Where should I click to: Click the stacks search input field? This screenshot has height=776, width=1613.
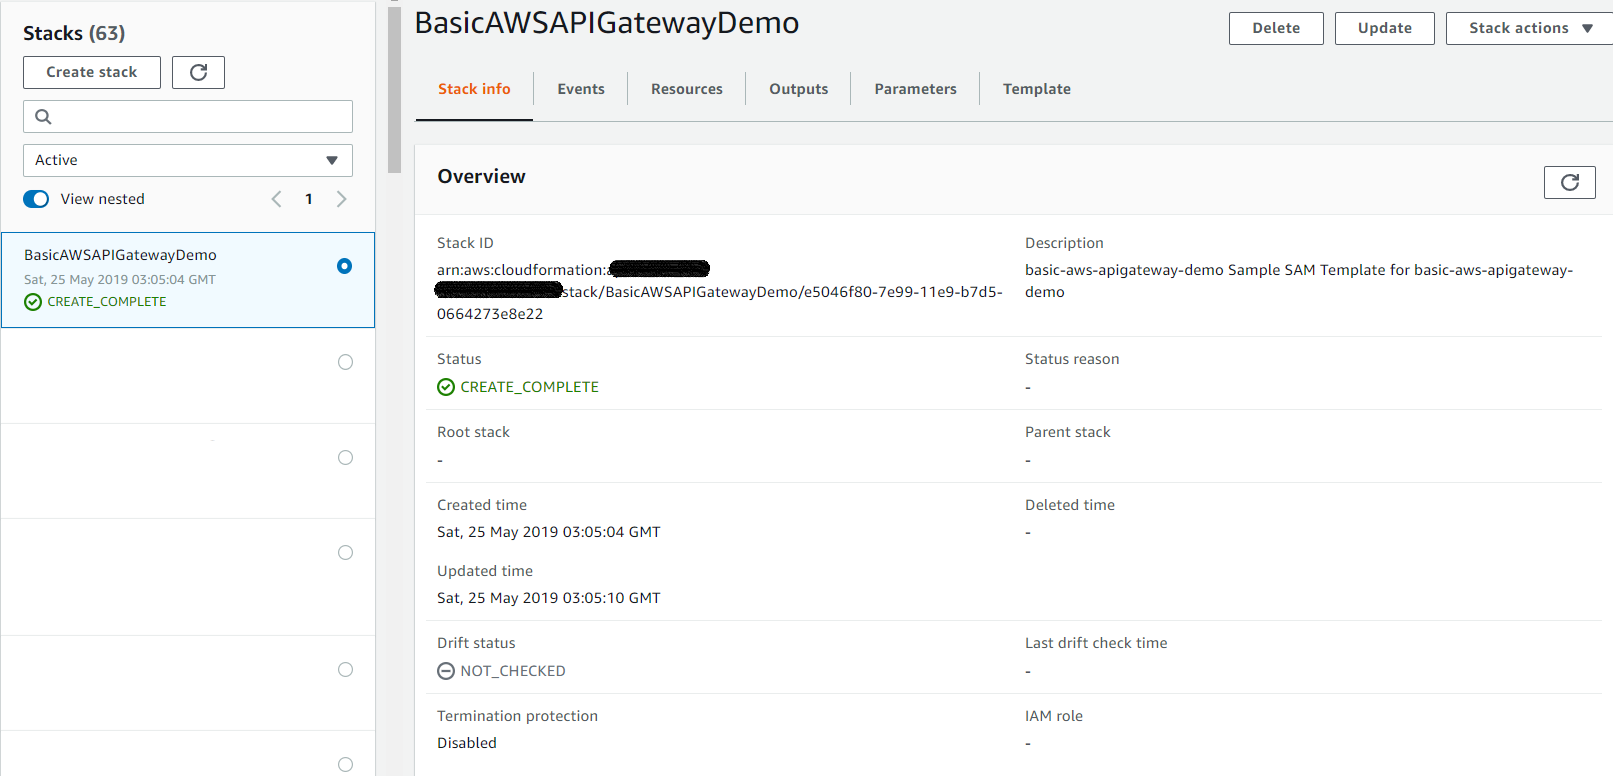click(188, 116)
